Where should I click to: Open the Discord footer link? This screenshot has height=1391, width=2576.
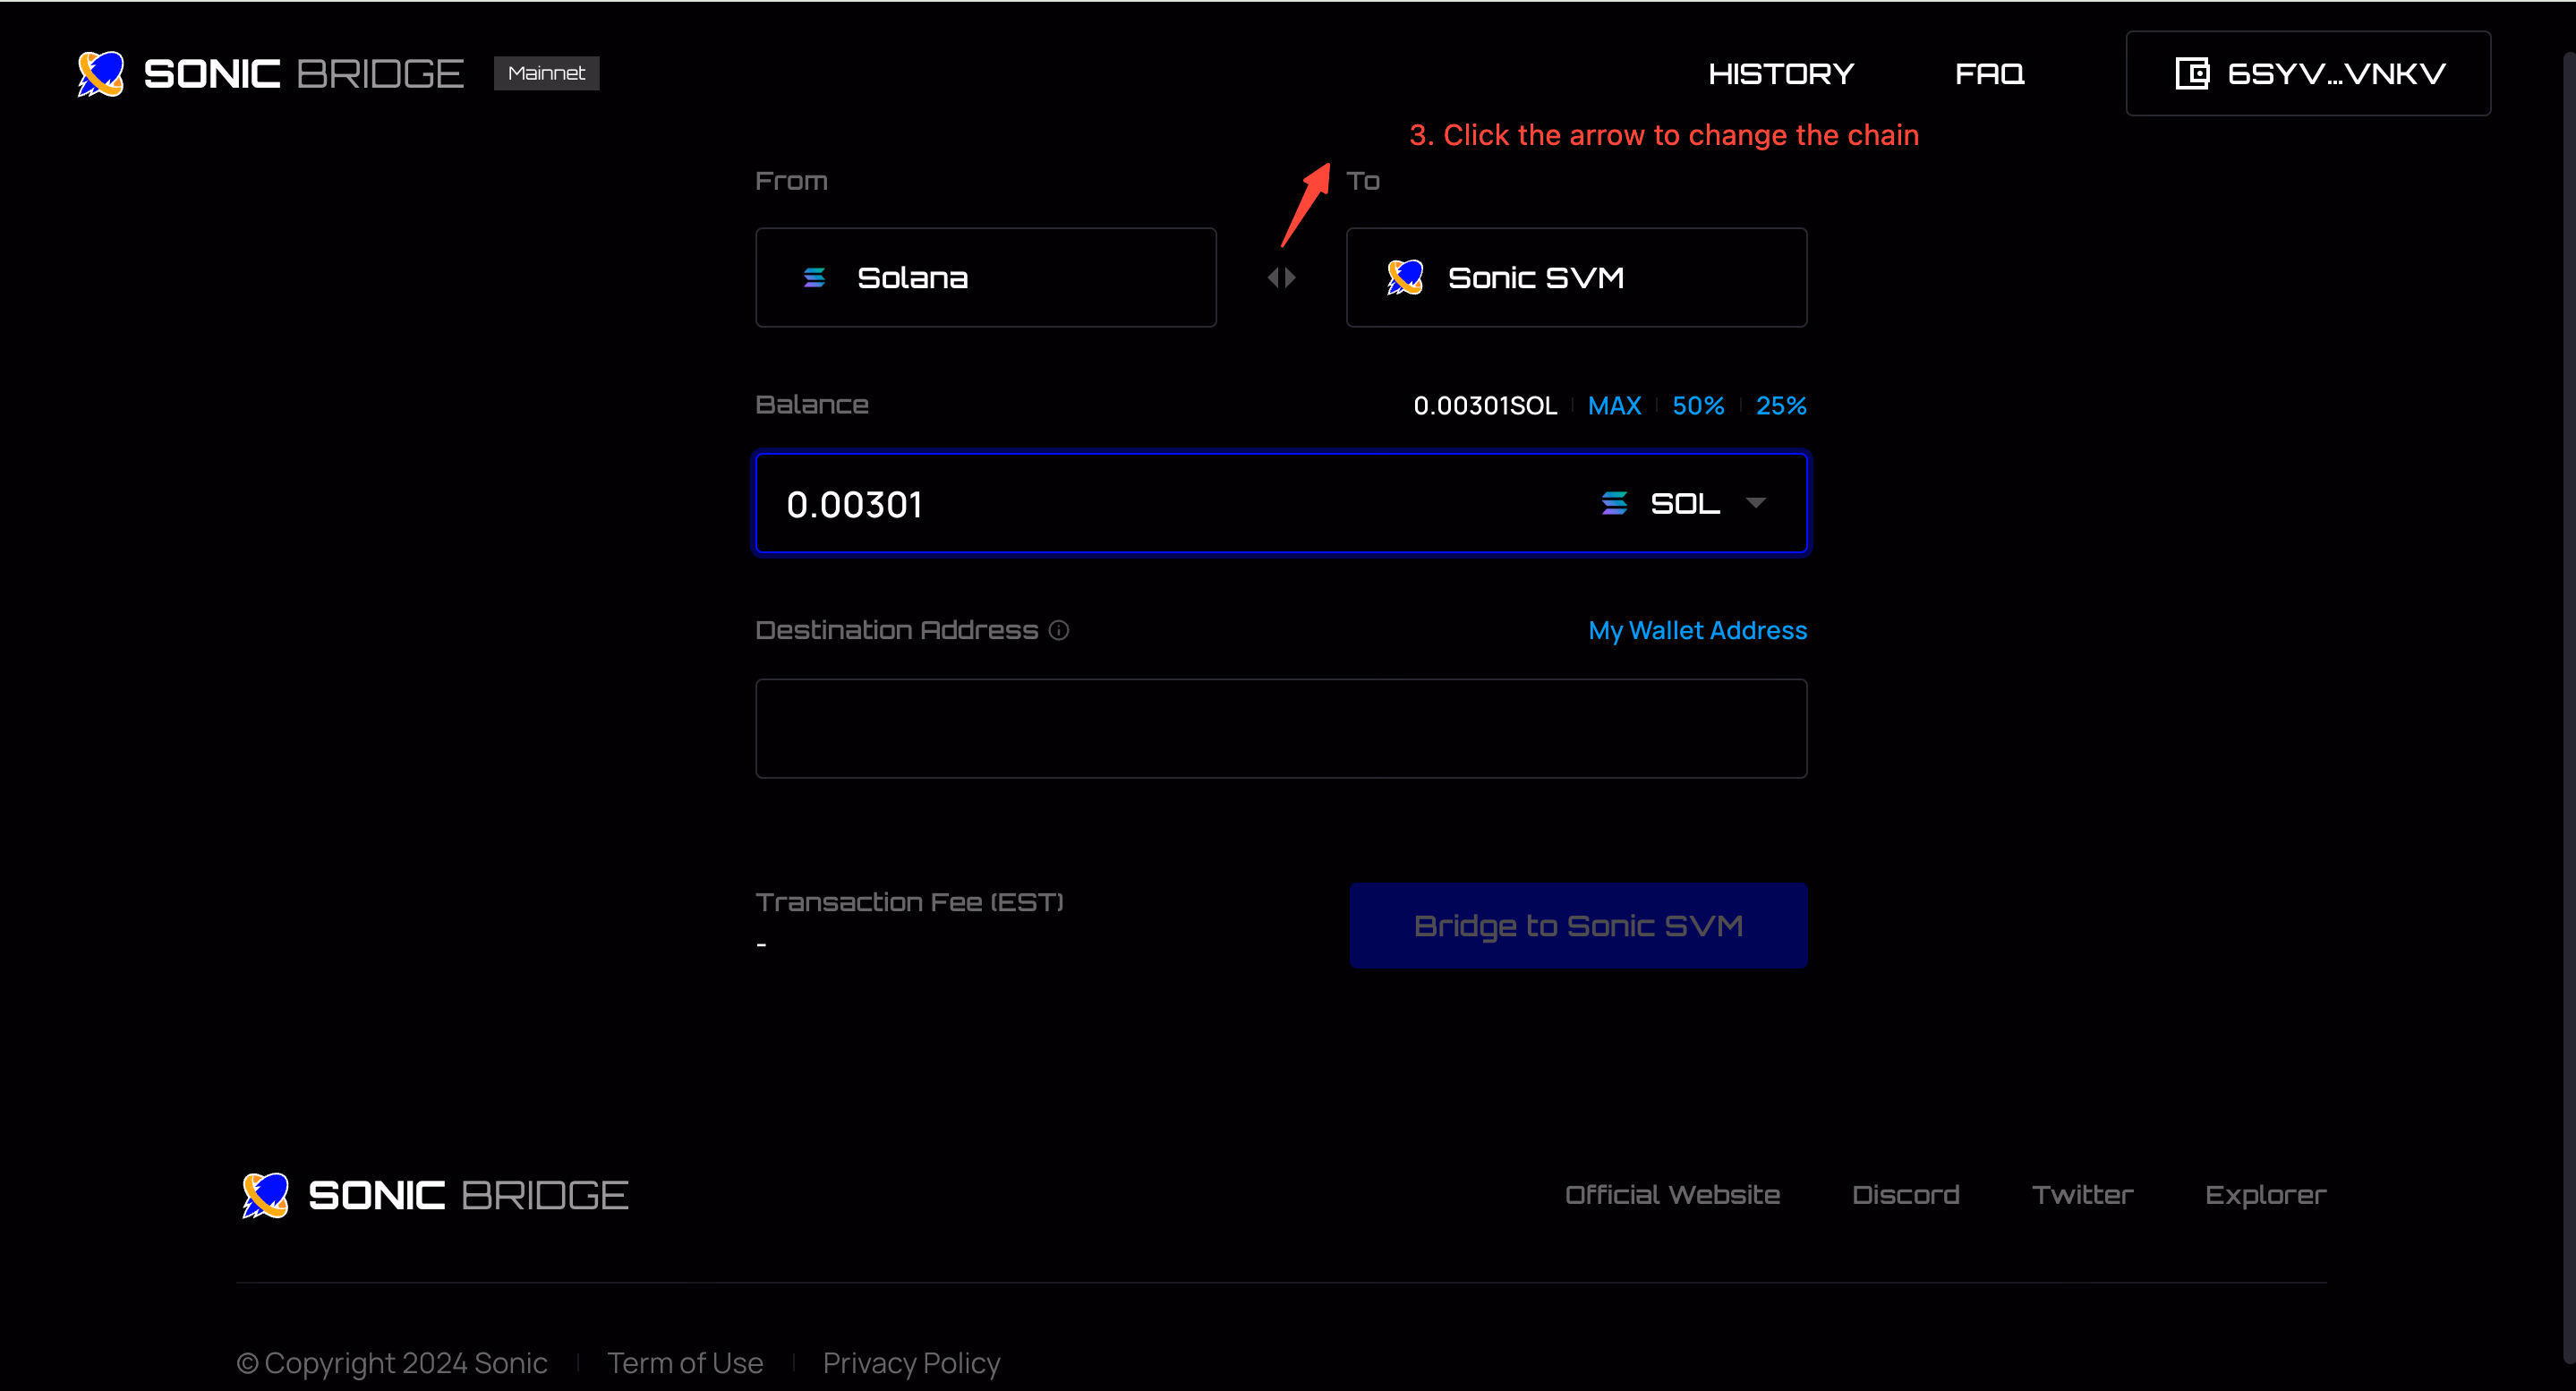click(1905, 1195)
